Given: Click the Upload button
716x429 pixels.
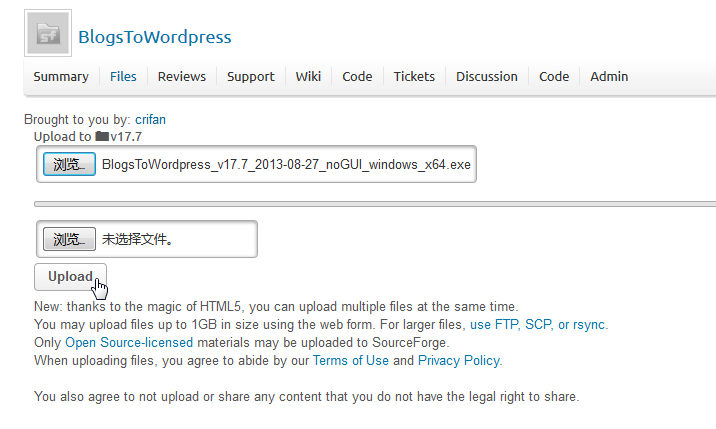Looking at the screenshot, I should [70, 277].
